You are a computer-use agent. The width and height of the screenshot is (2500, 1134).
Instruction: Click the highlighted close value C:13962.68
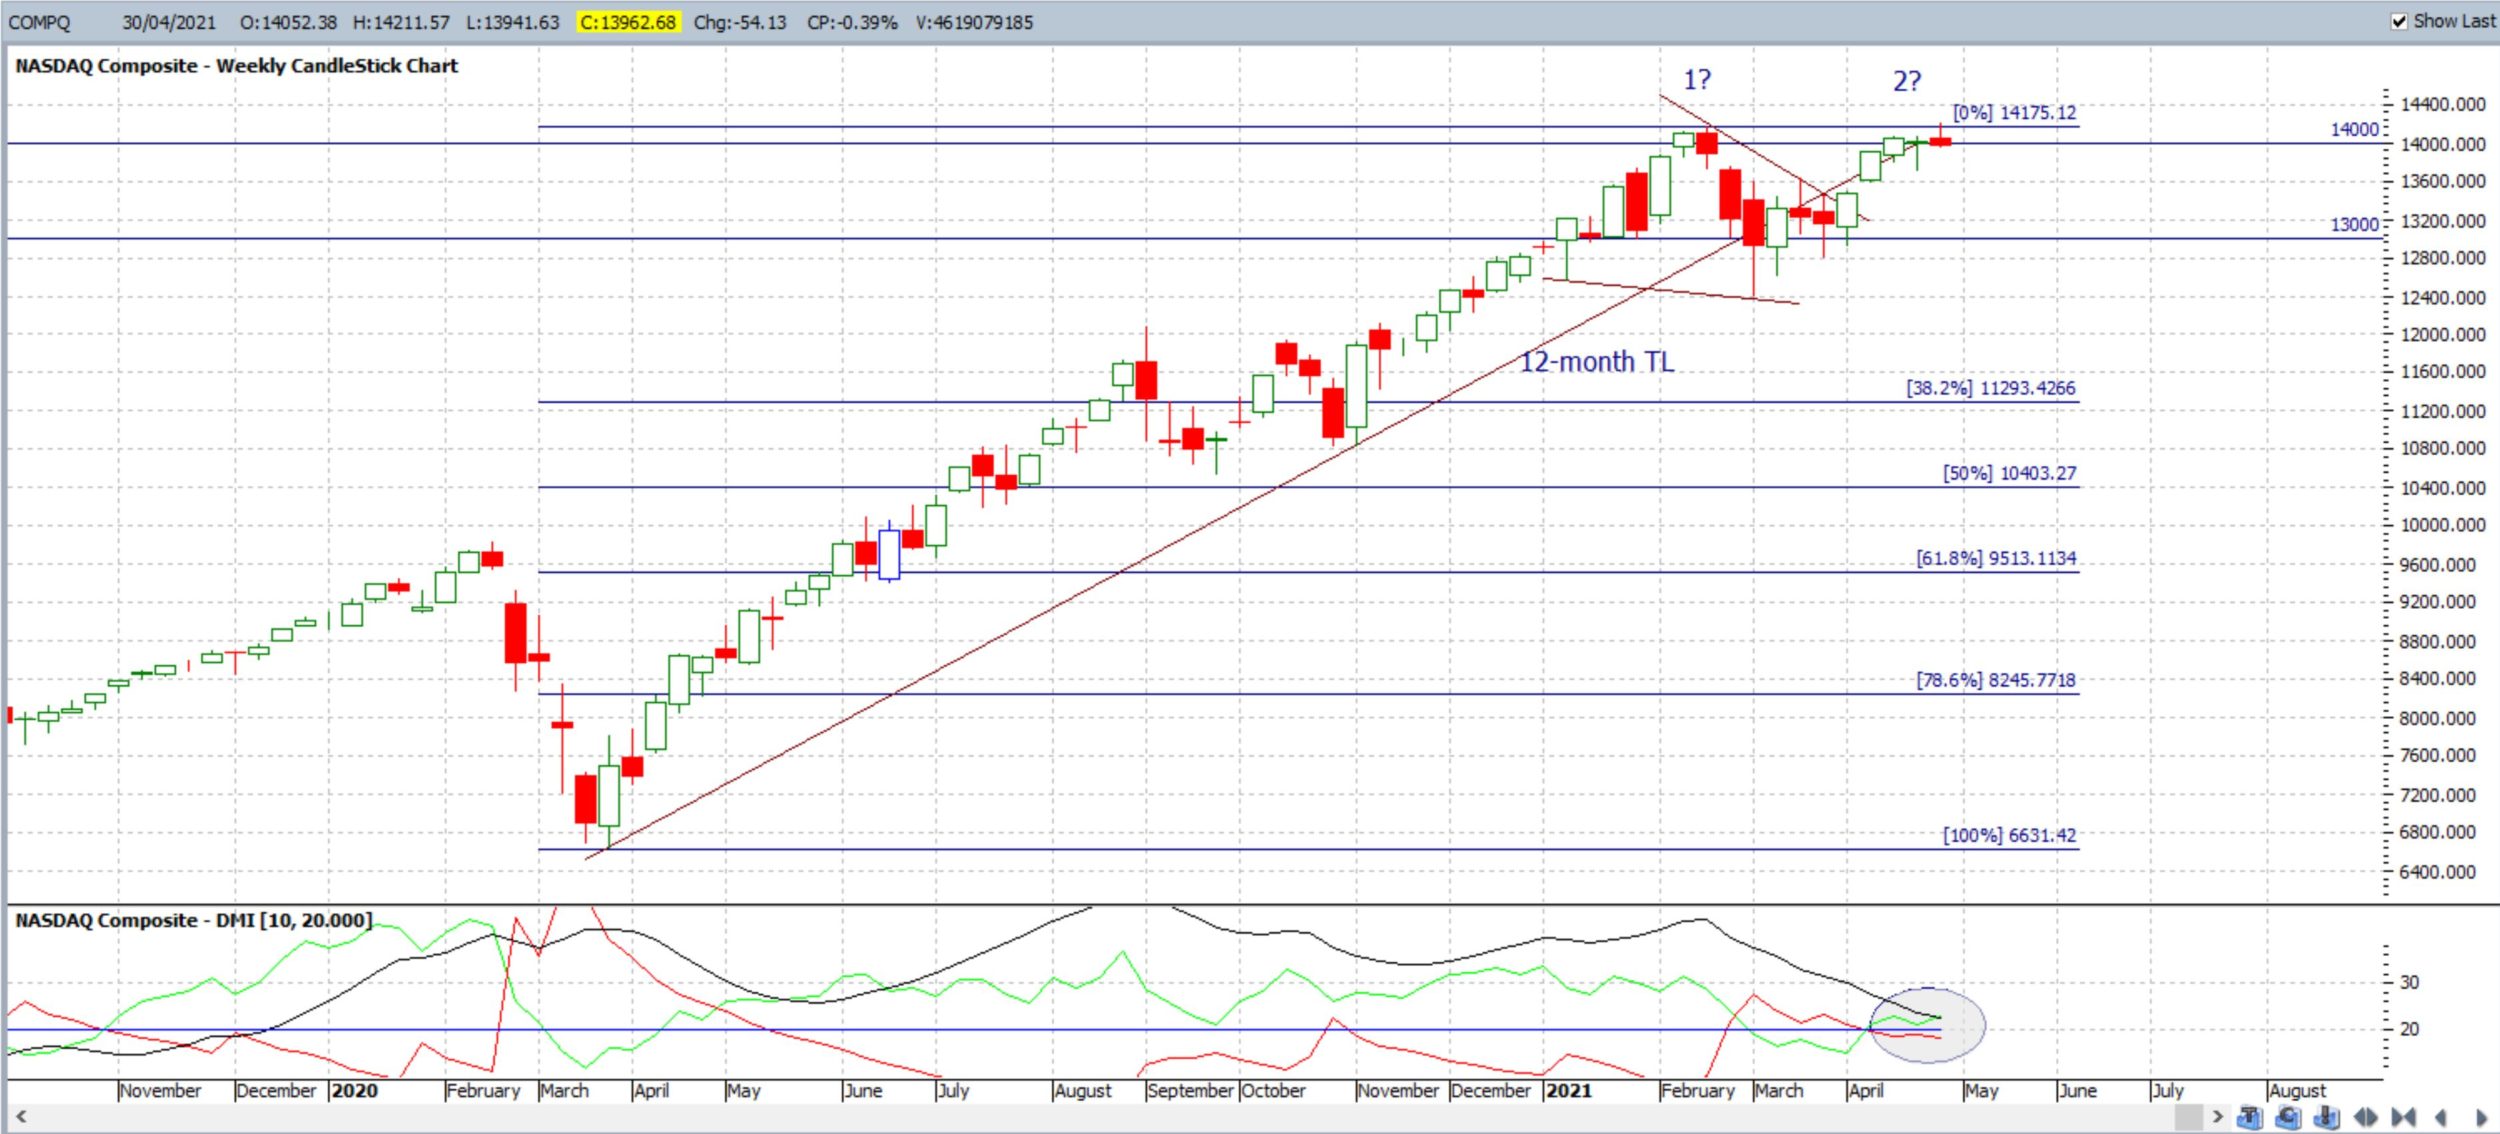(628, 22)
